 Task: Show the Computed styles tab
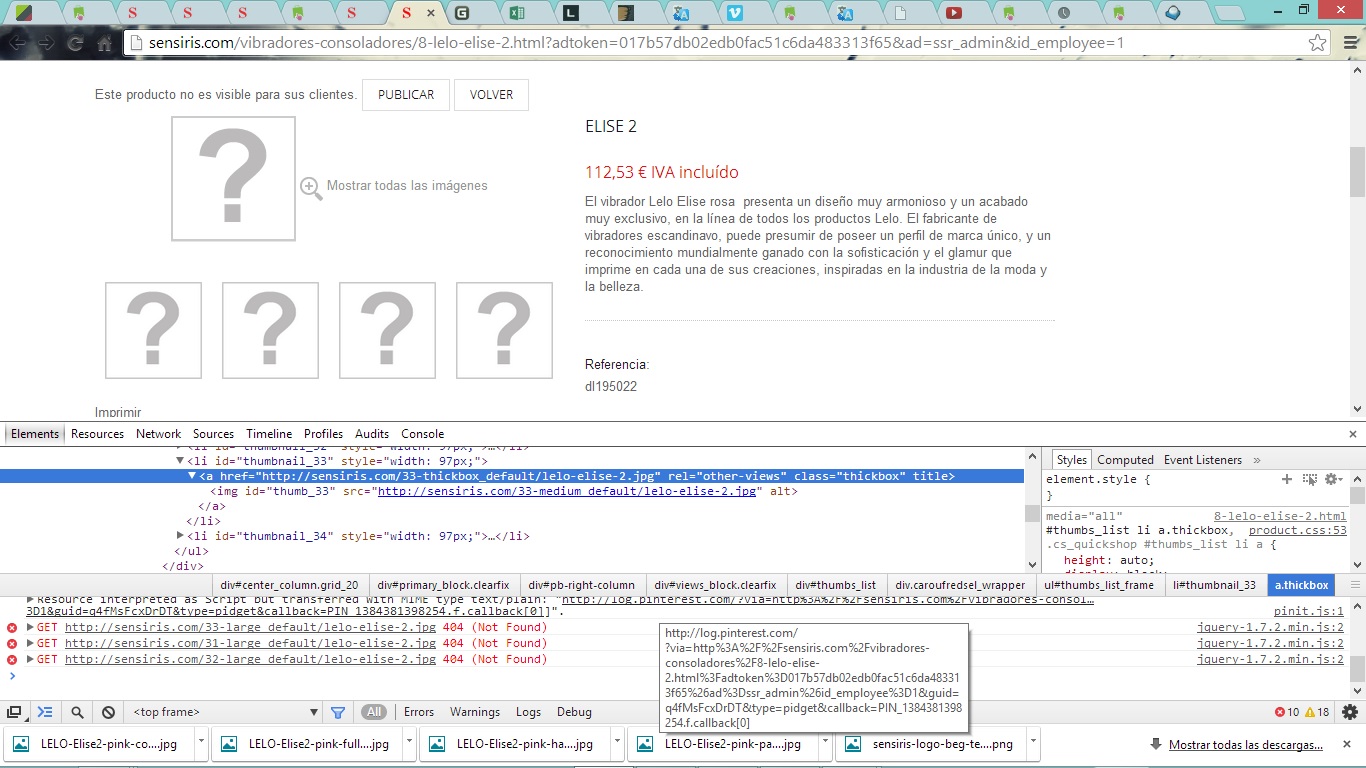pos(1125,460)
